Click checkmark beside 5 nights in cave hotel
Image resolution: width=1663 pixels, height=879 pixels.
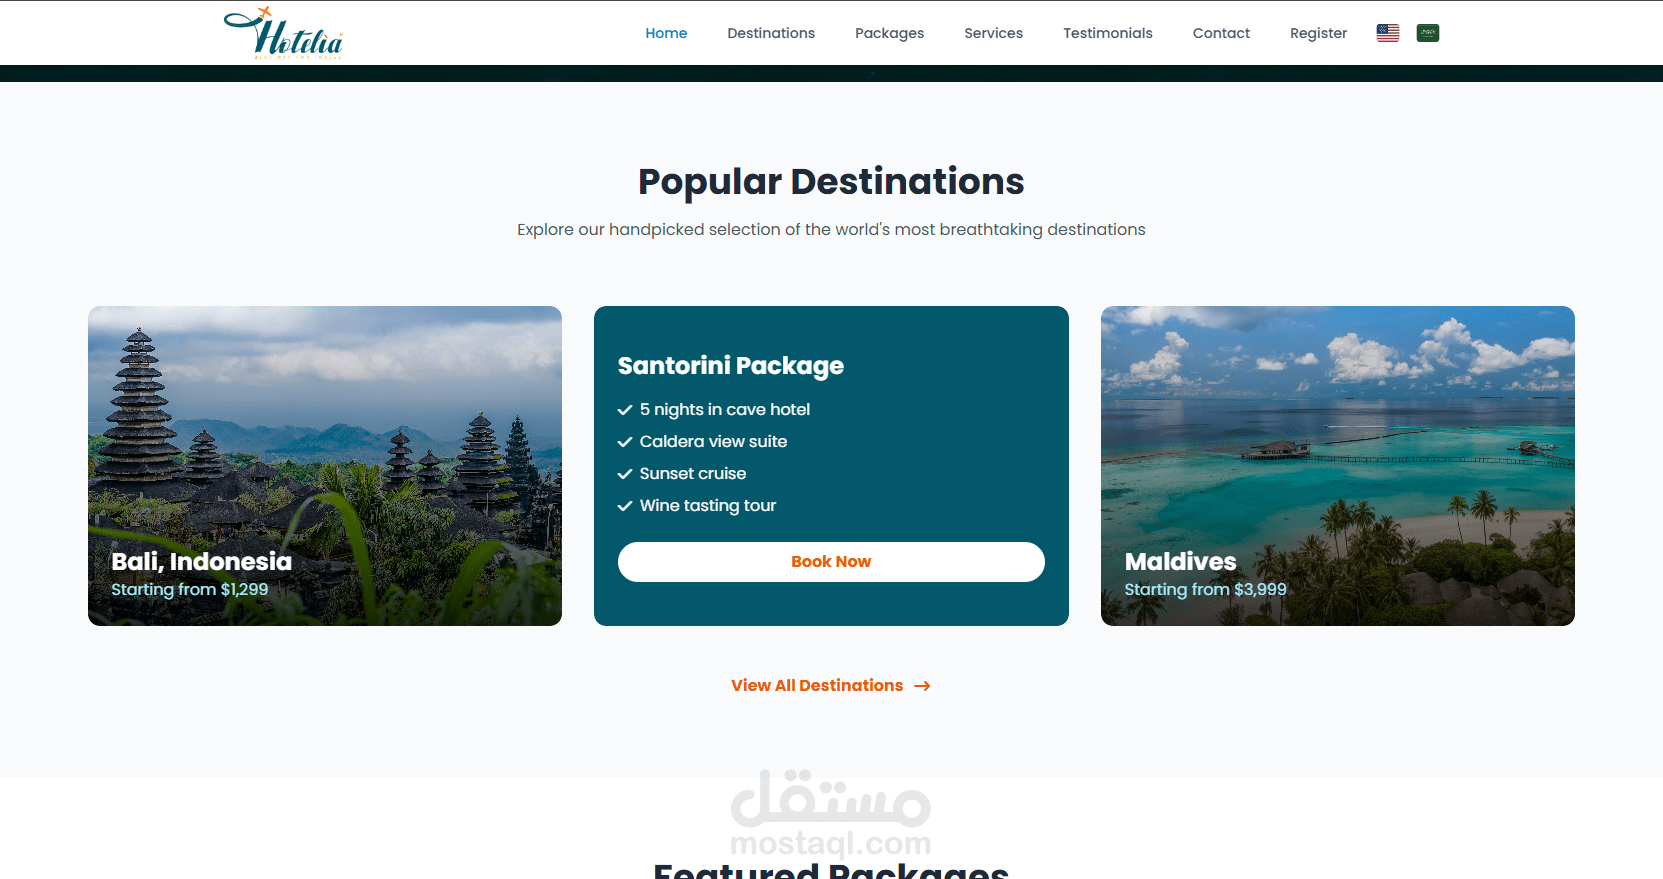[625, 410]
